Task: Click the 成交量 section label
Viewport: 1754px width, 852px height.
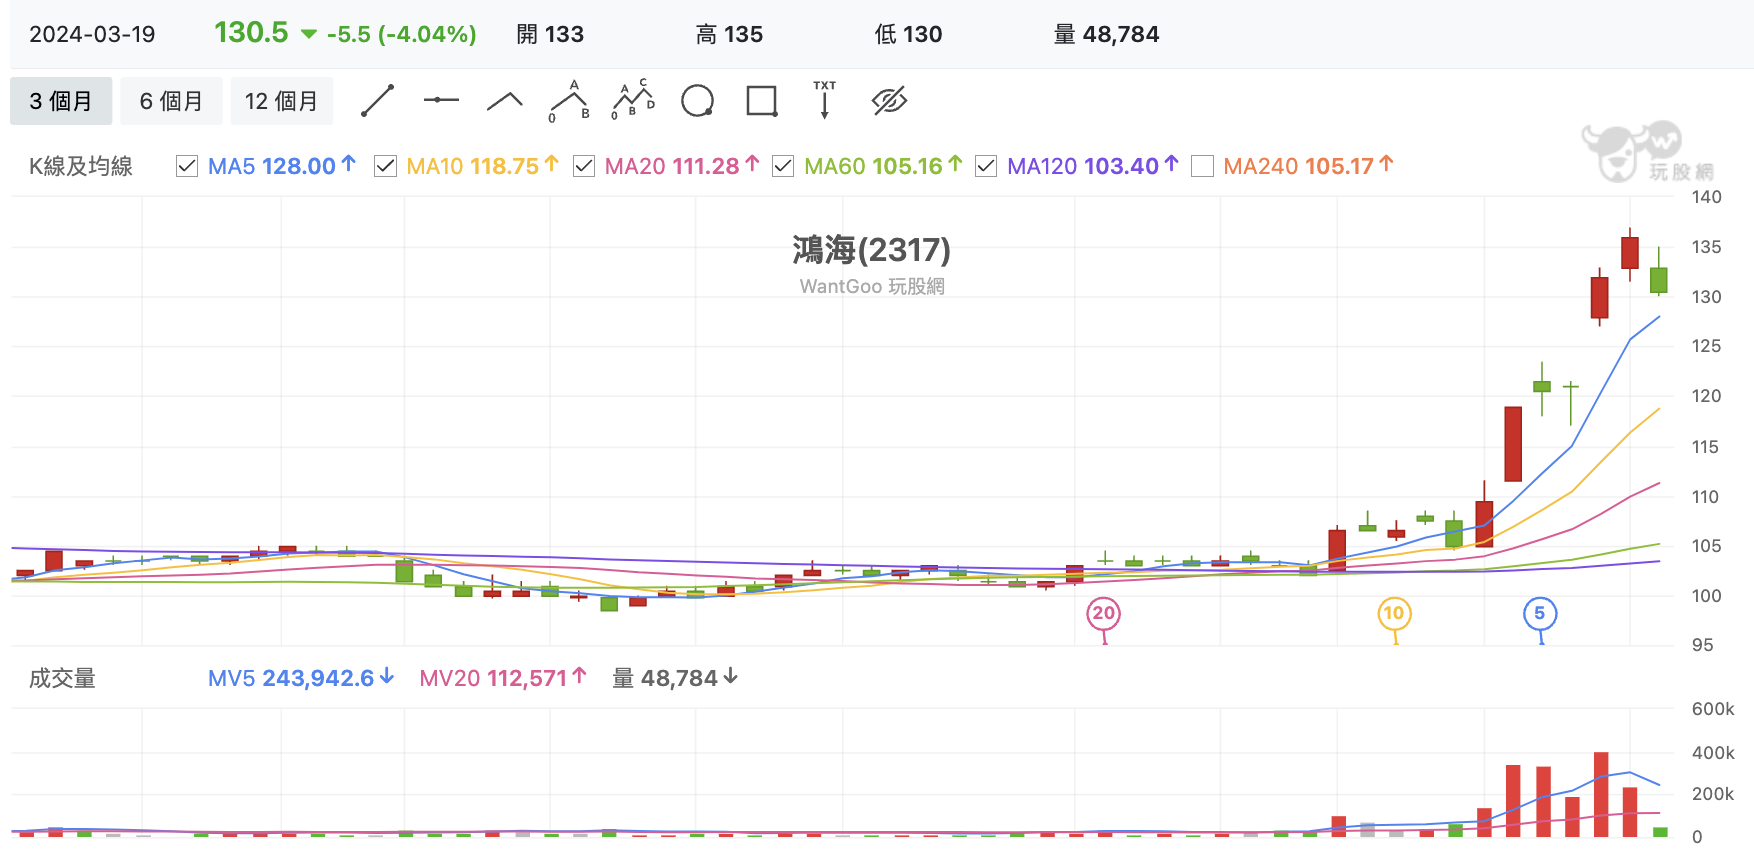Action: 62,678
